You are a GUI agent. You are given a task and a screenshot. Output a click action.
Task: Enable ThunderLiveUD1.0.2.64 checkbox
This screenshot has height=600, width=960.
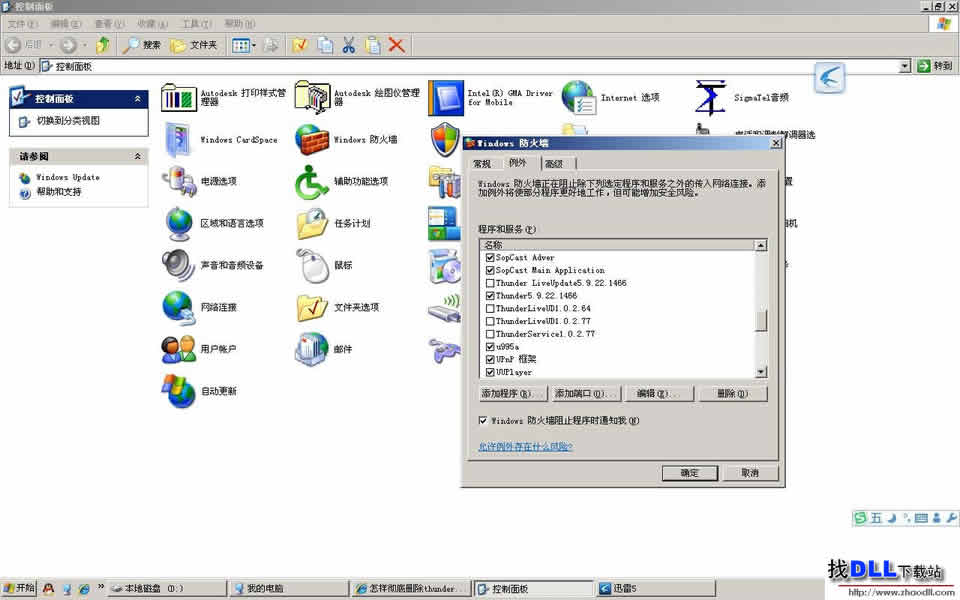[x=490, y=309]
